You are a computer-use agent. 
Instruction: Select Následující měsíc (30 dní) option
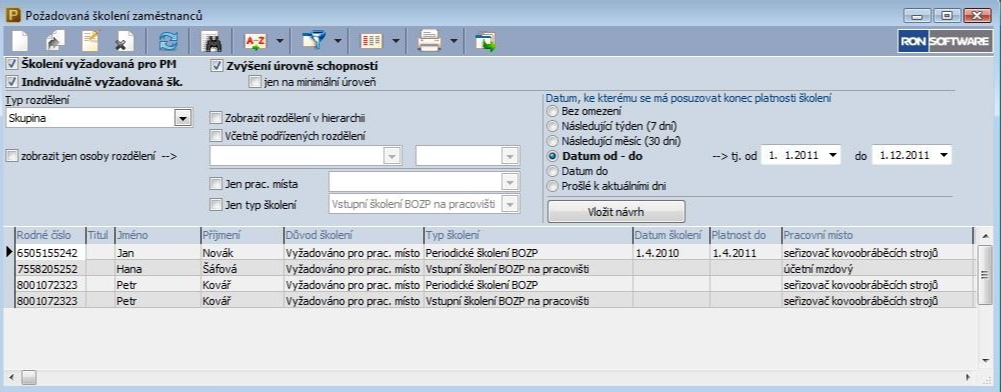pyautogui.click(x=553, y=140)
